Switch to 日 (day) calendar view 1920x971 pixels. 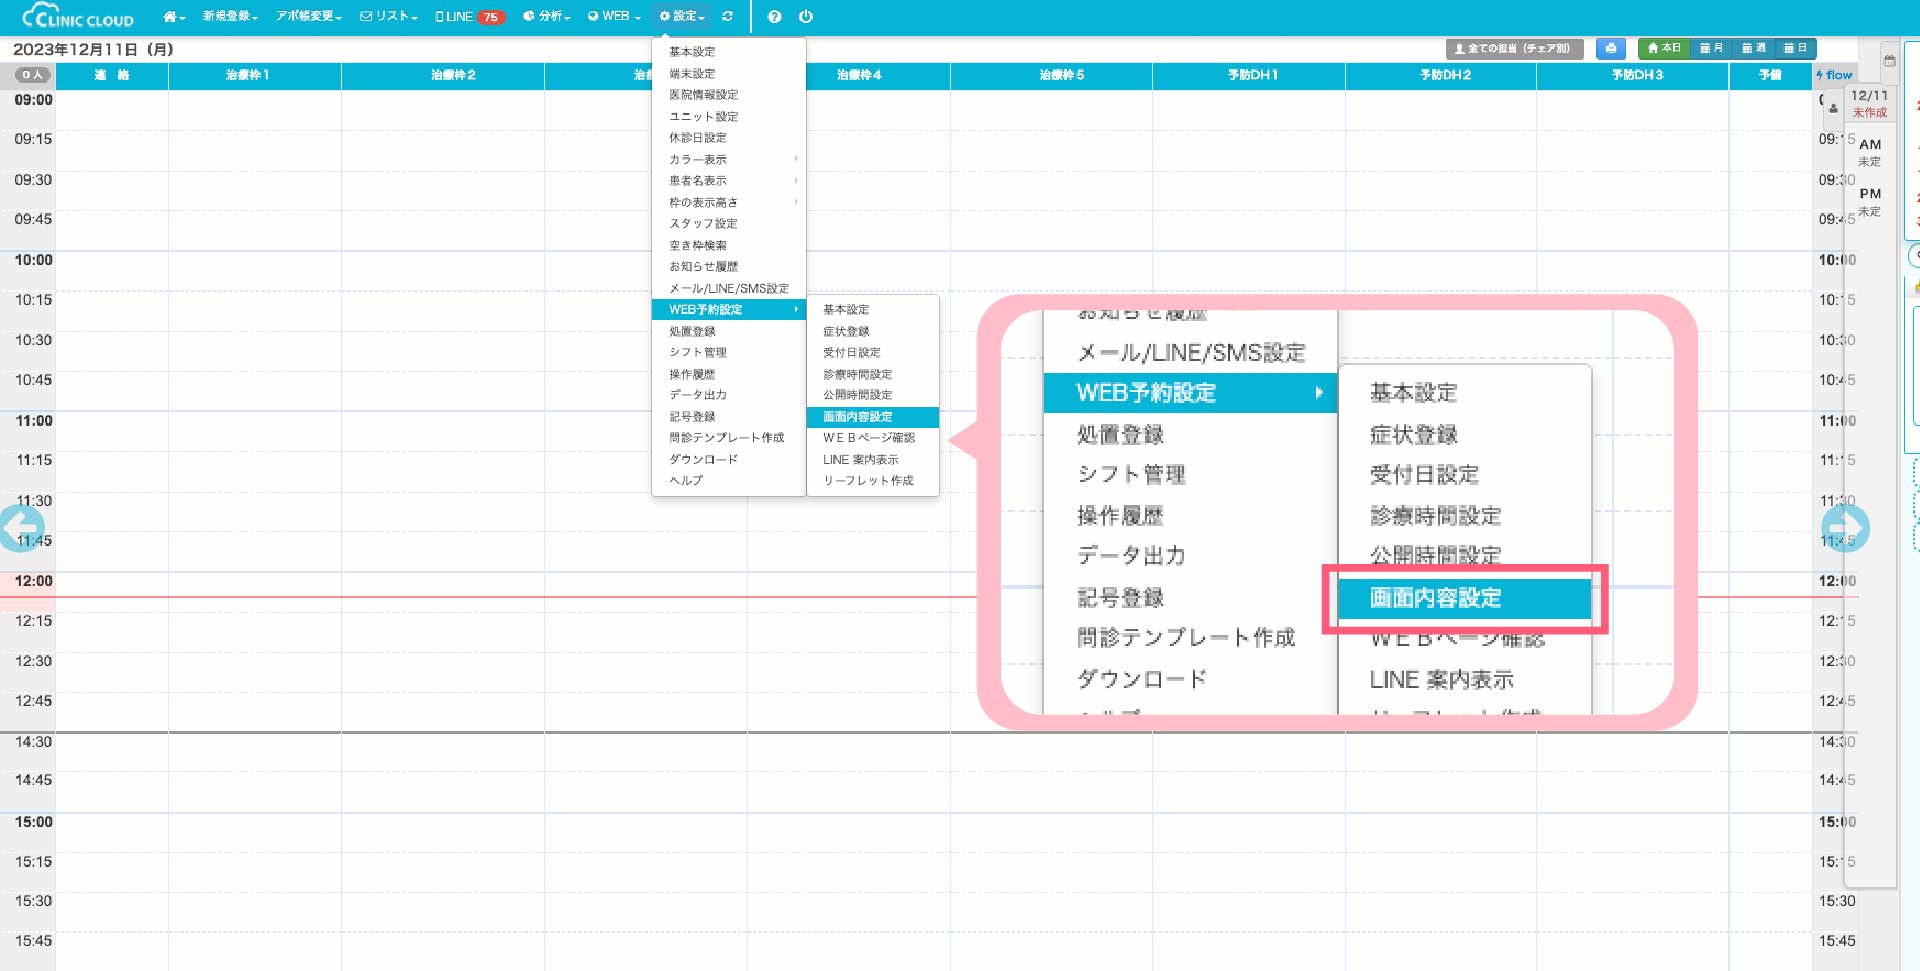1795,48
